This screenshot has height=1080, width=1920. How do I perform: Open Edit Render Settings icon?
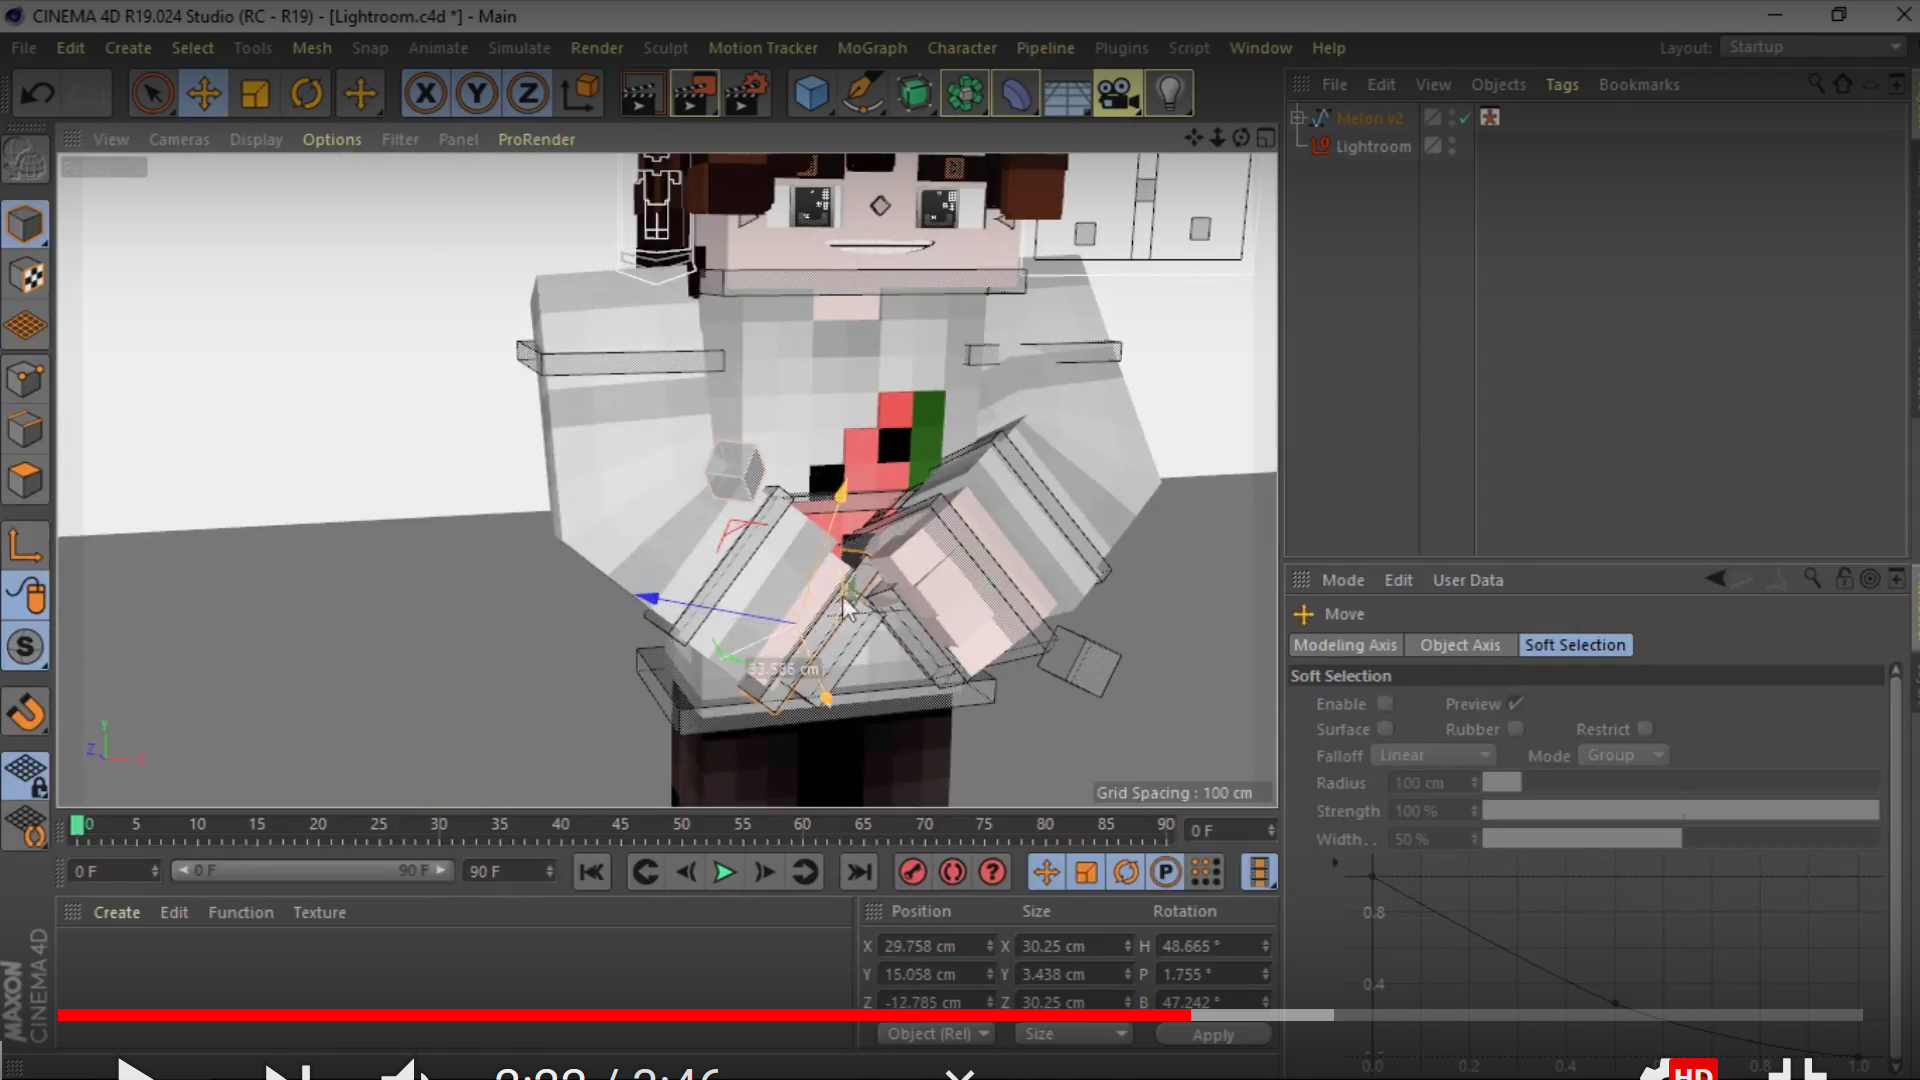(747, 94)
